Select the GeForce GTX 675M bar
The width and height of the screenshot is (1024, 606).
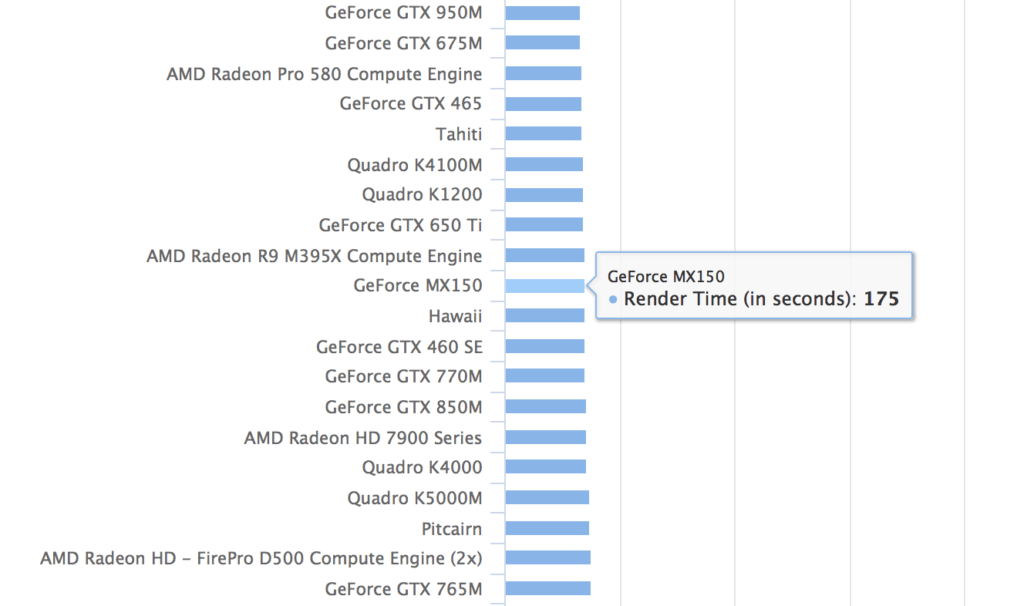click(542, 43)
